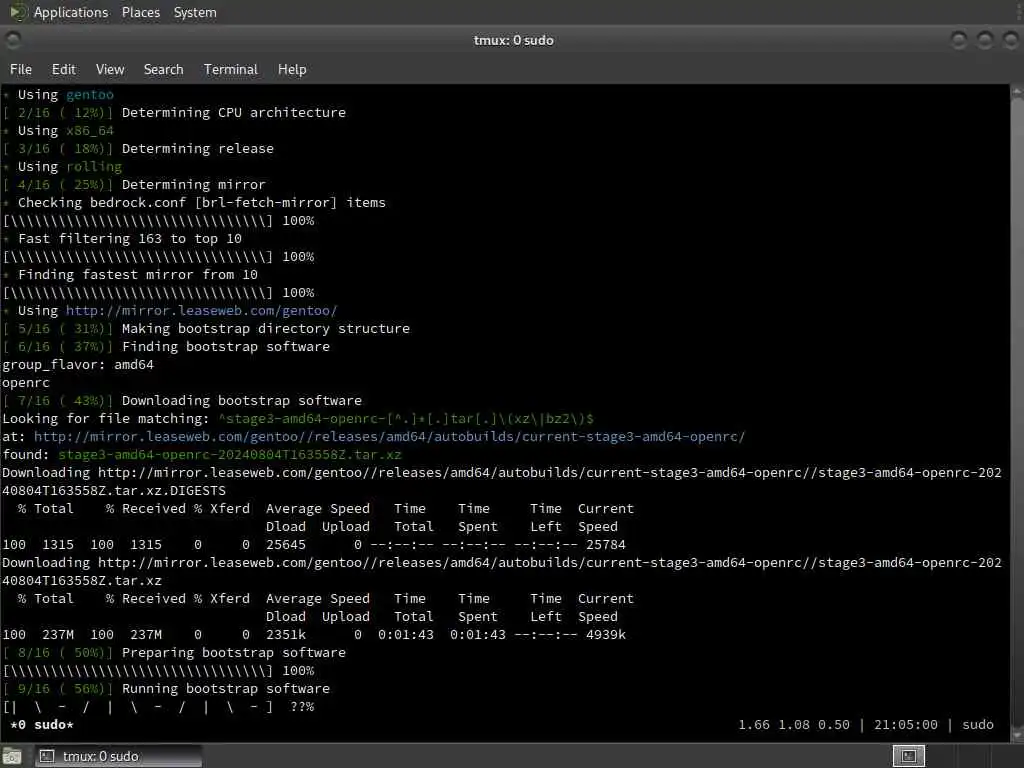This screenshot has height=768, width=1024.
Task: Open the terminal Search menu
Action: [x=163, y=69]
